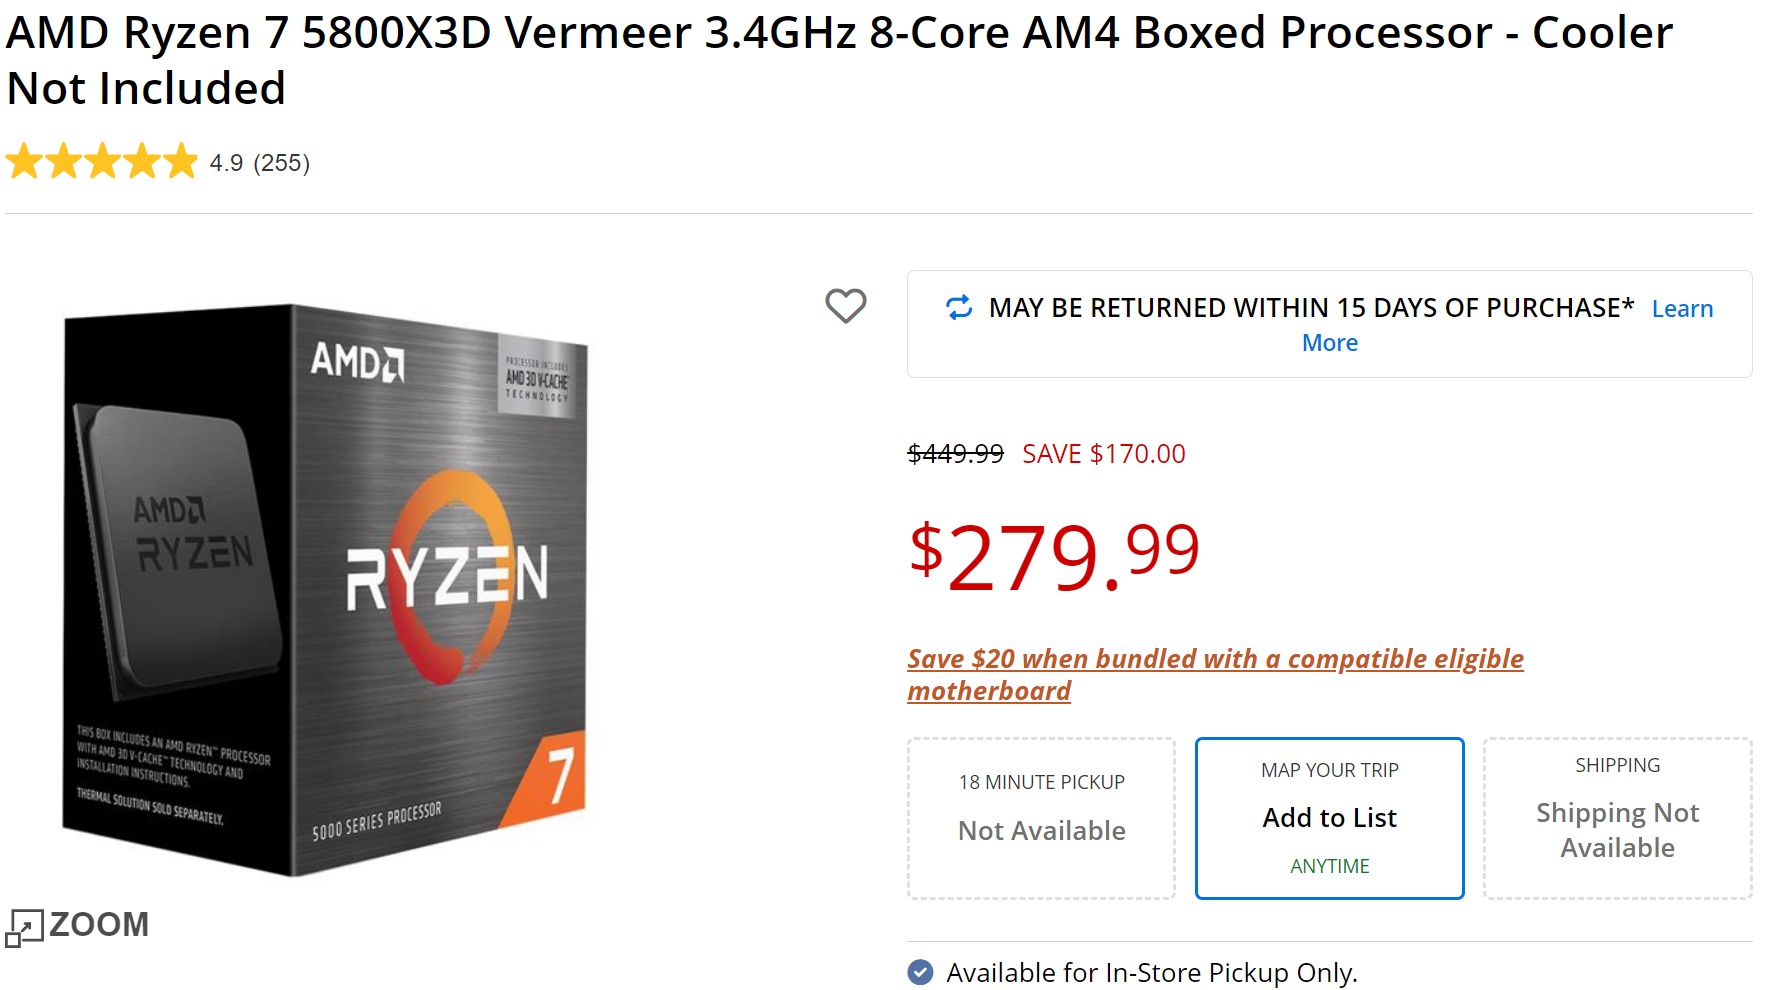The width and height of the screenshot is (1772, 990).
Task: Click the crossed-out $449.99 original price
Action: (955, 454)
